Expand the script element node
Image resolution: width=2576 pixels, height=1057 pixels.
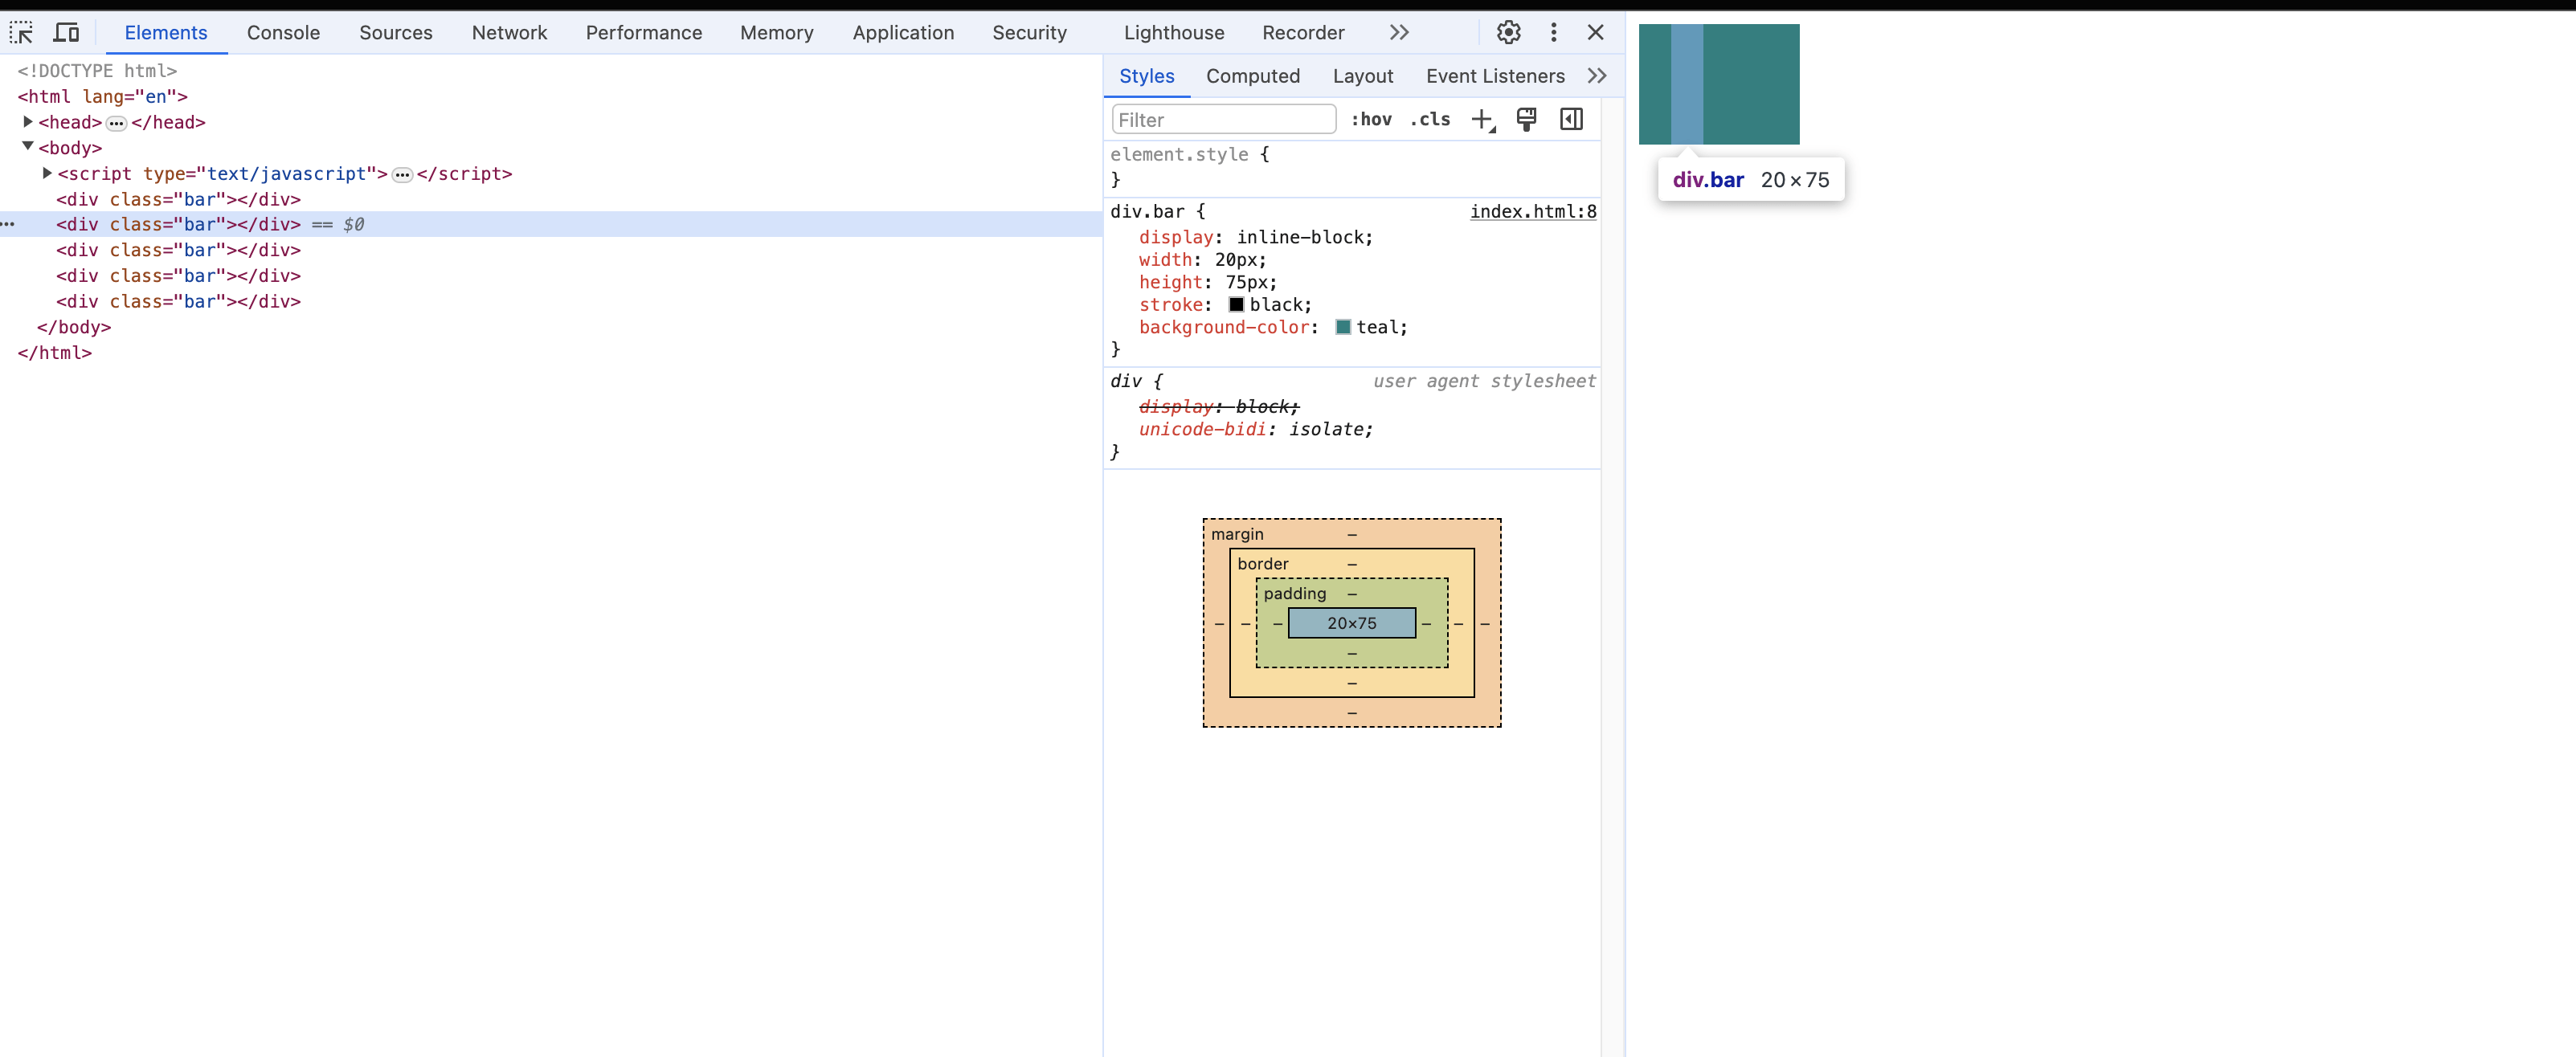point(47,173)
